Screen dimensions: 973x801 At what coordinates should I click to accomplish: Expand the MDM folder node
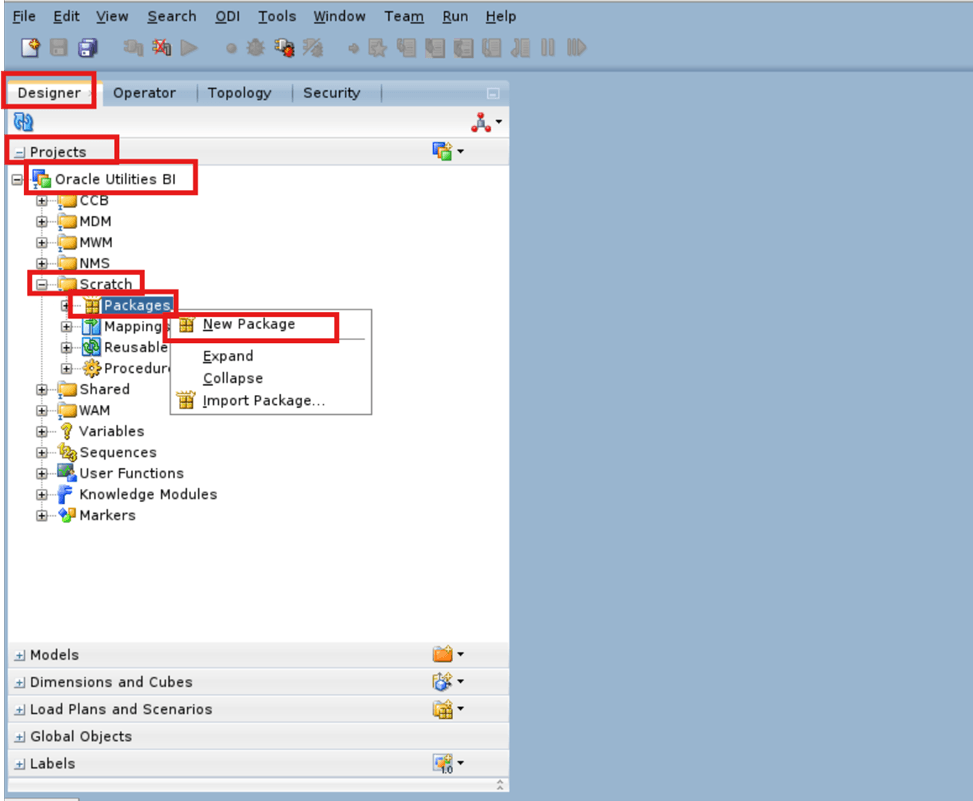tap(40, 221)
